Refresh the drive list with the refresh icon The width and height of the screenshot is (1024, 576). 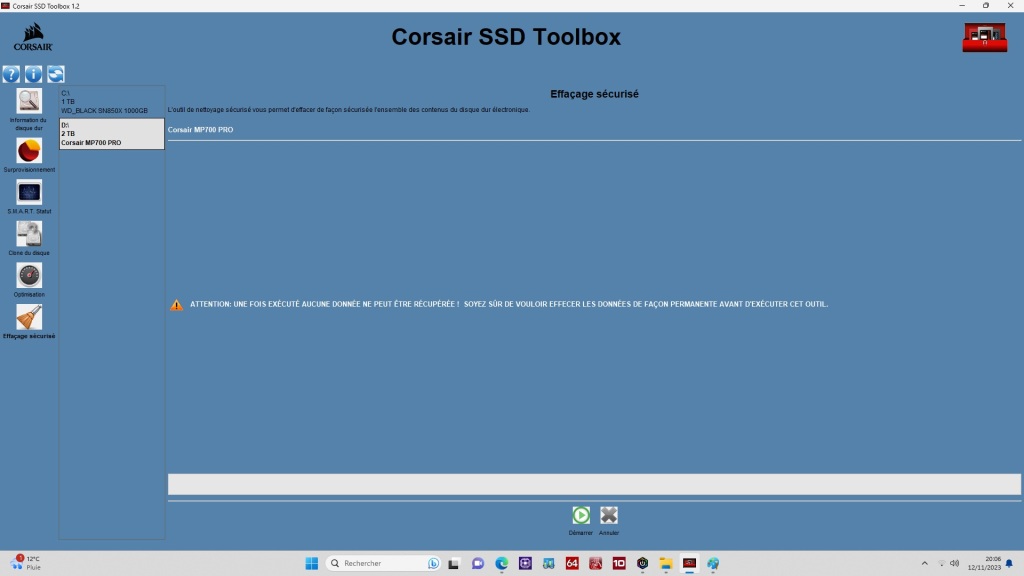(56, 73)
